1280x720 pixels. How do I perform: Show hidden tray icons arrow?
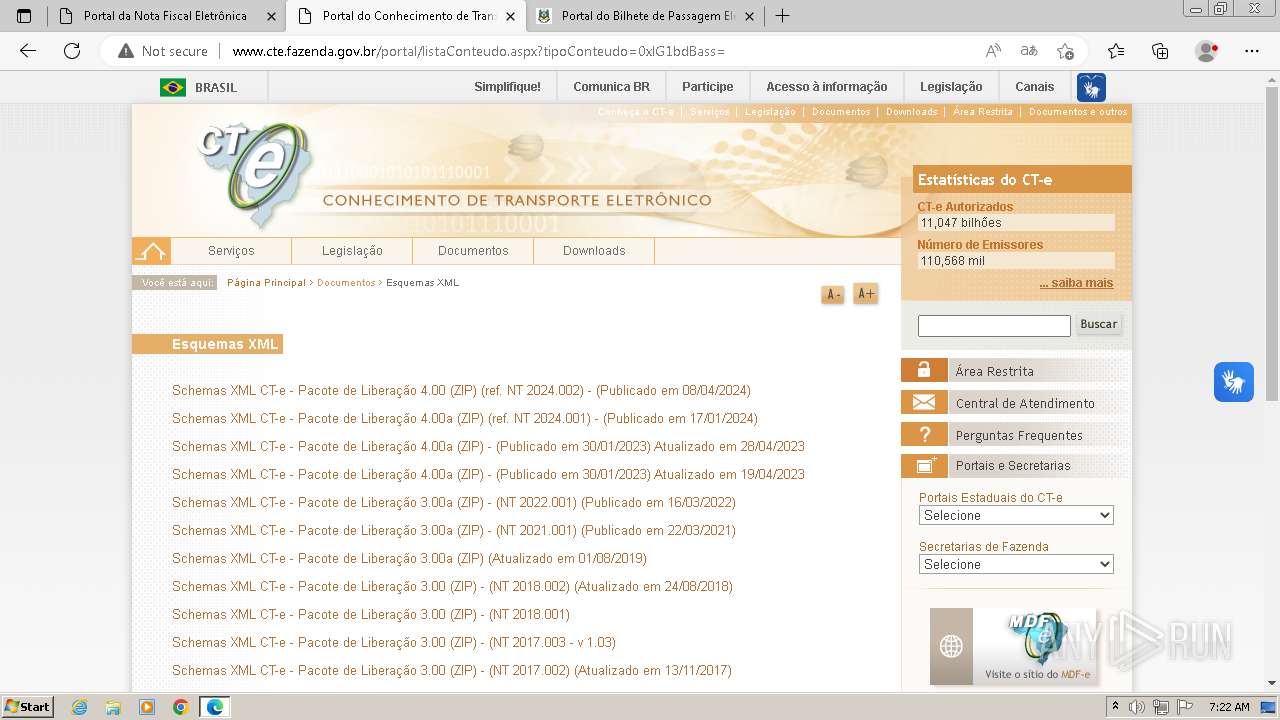[x=1115, y=707]
